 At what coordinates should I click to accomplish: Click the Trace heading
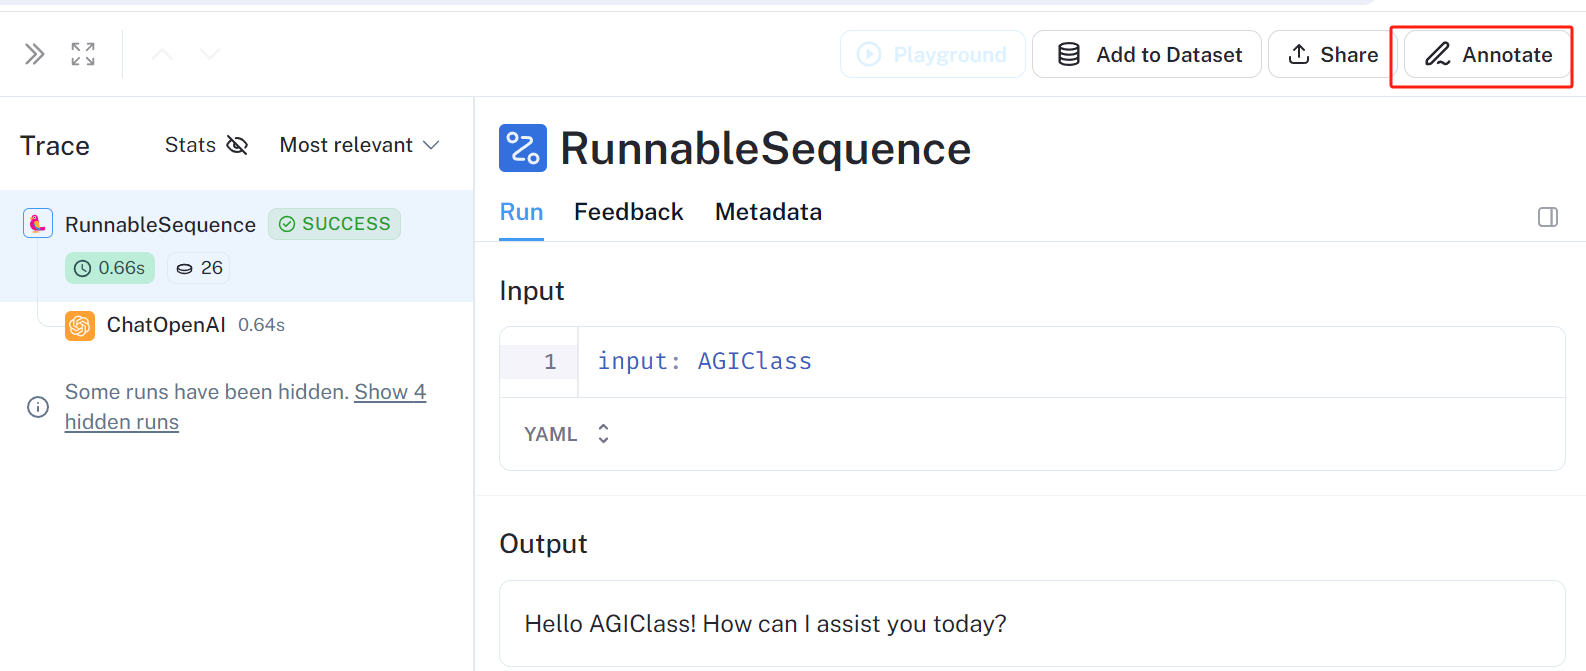pos(55,146)
